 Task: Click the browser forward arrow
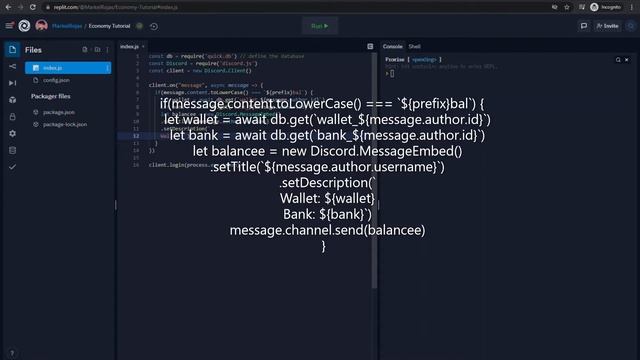click(x=20, y=7)
